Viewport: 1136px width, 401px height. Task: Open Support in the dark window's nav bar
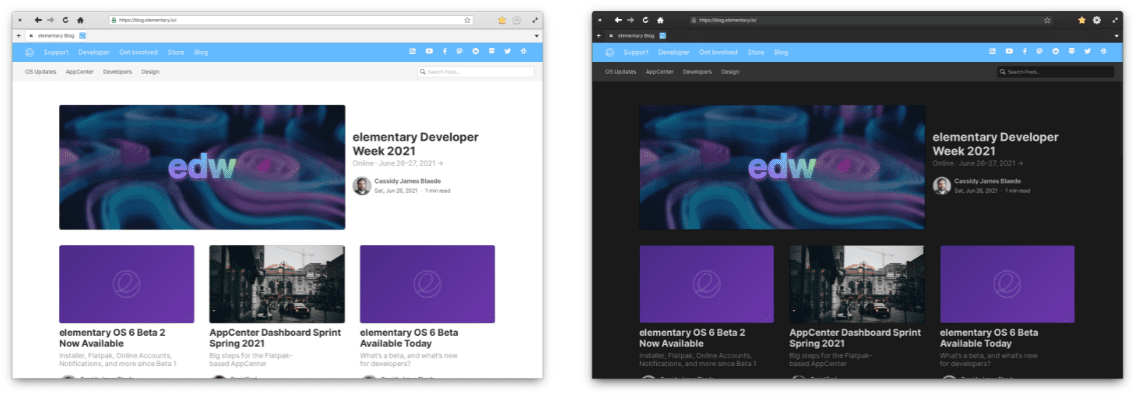636,52
